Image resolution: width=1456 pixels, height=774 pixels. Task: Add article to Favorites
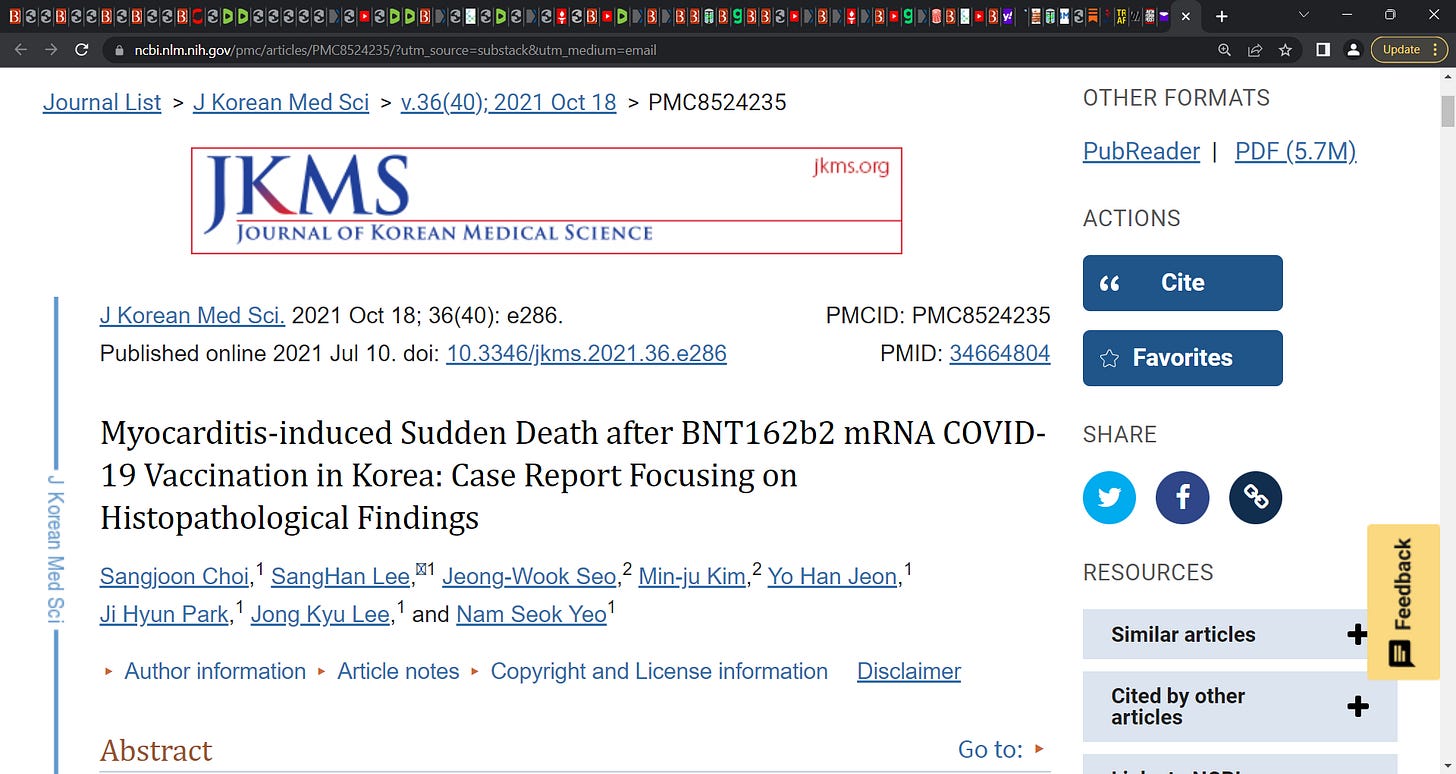pos(1182,358)
